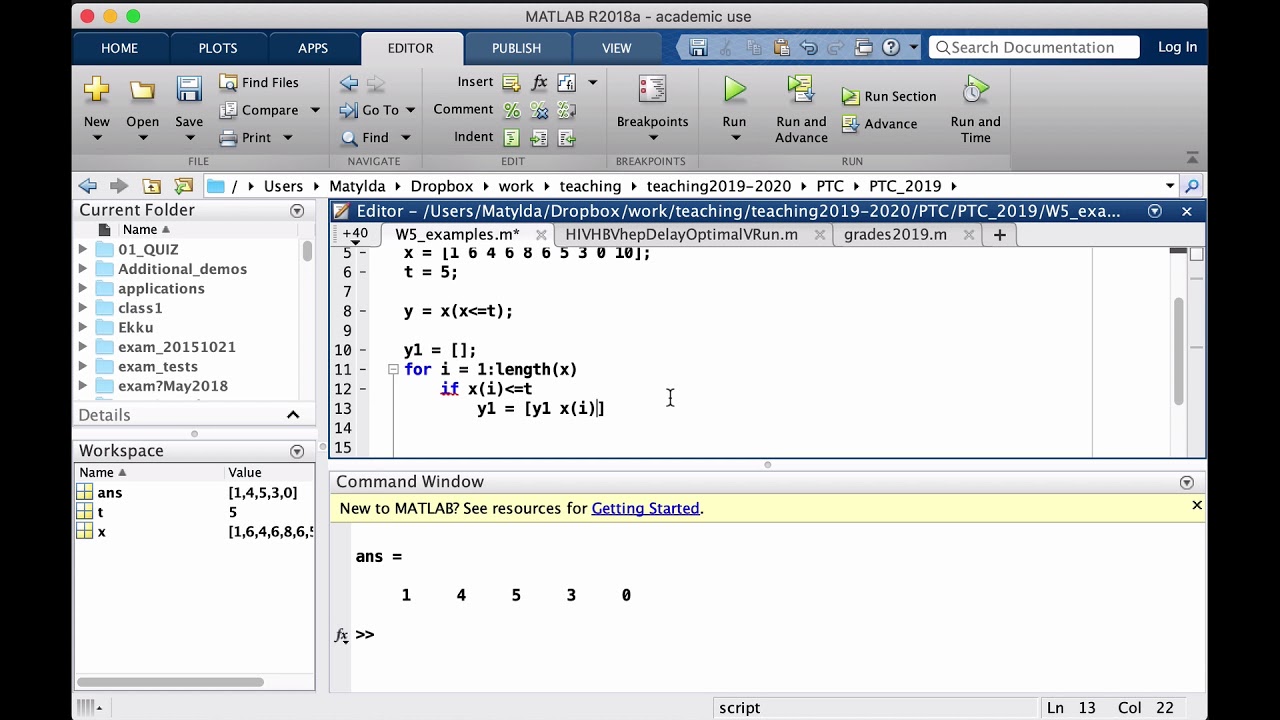
Task: Click the decrease indent icon
Action: [566, 137]
